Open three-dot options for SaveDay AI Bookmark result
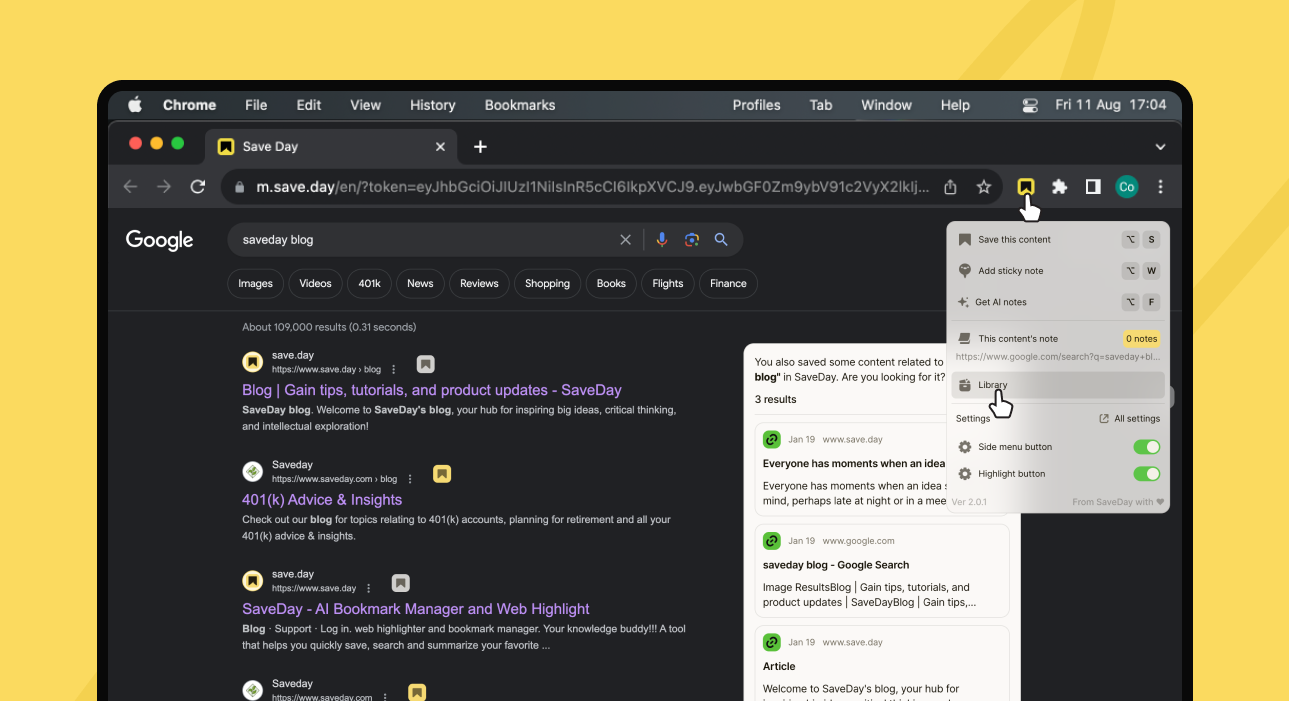 coord(369,588)
